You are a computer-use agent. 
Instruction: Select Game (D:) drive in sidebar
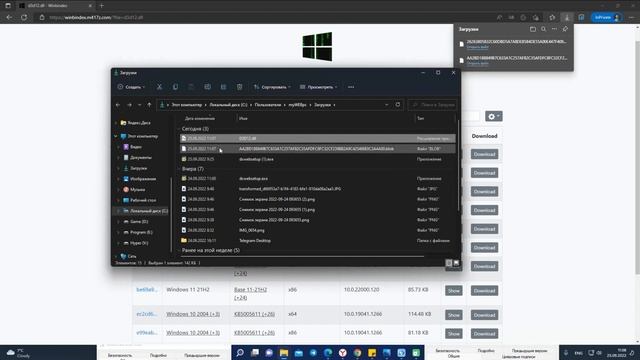coord(139,222)
